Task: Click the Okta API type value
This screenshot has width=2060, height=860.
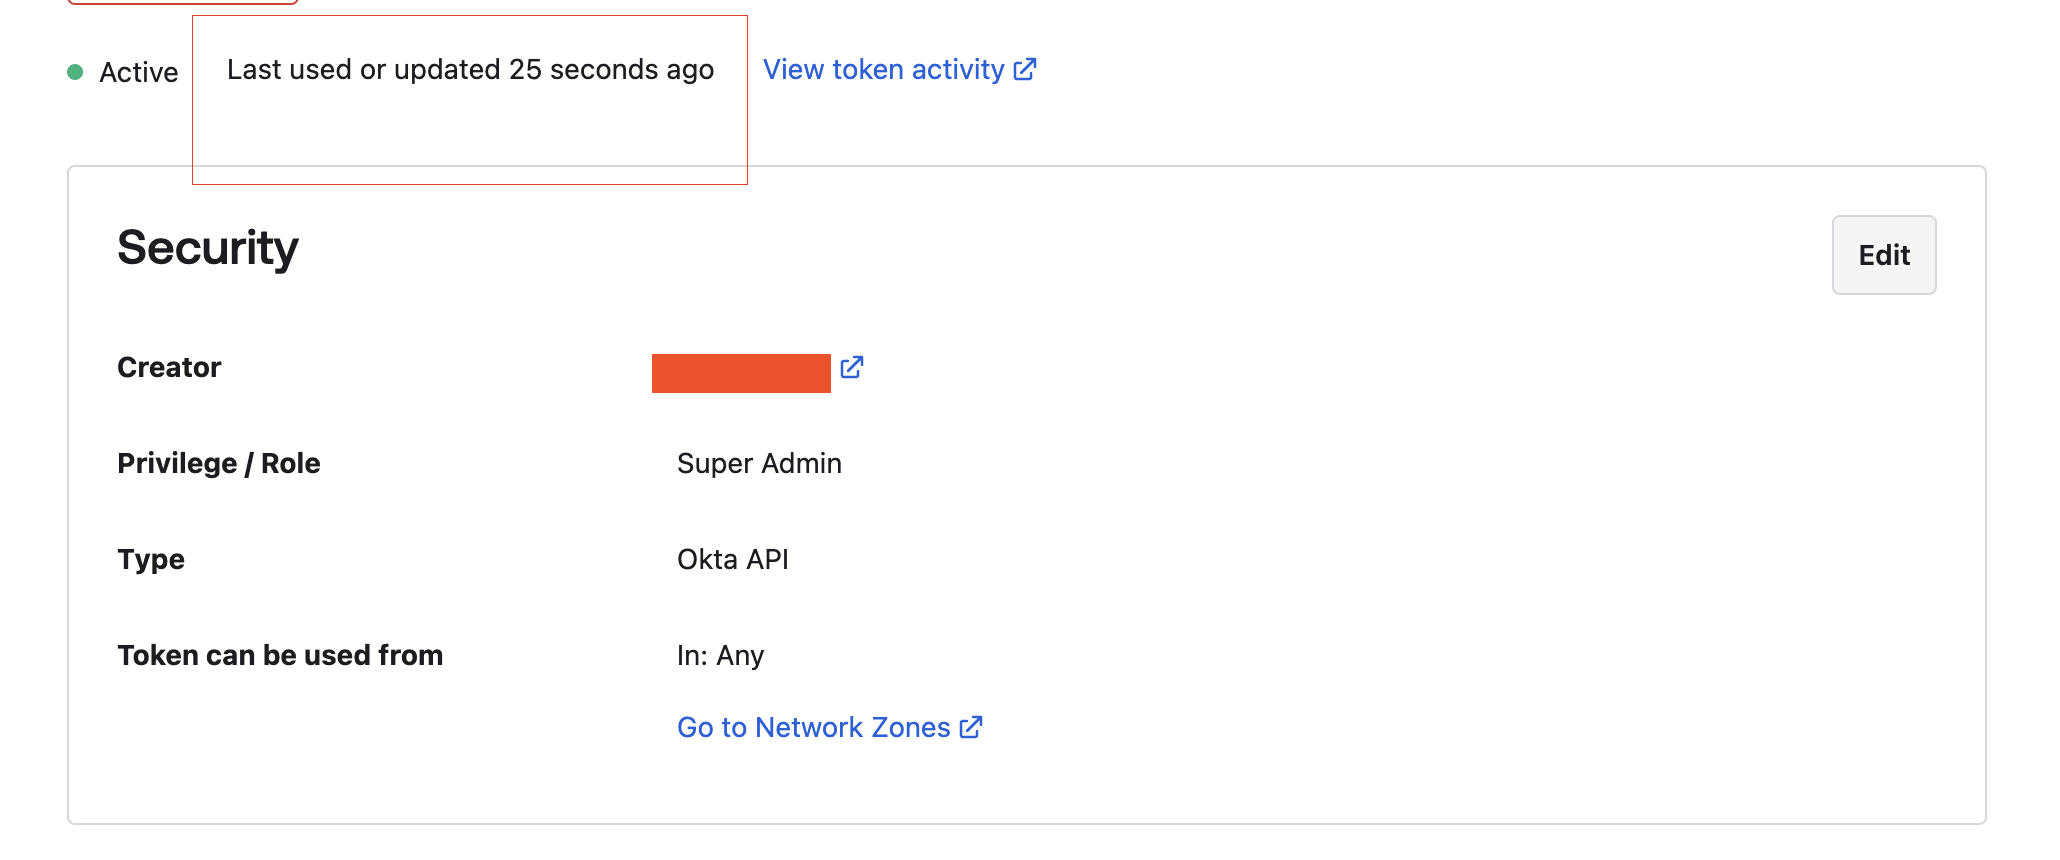Action: (x=733, y=559)
